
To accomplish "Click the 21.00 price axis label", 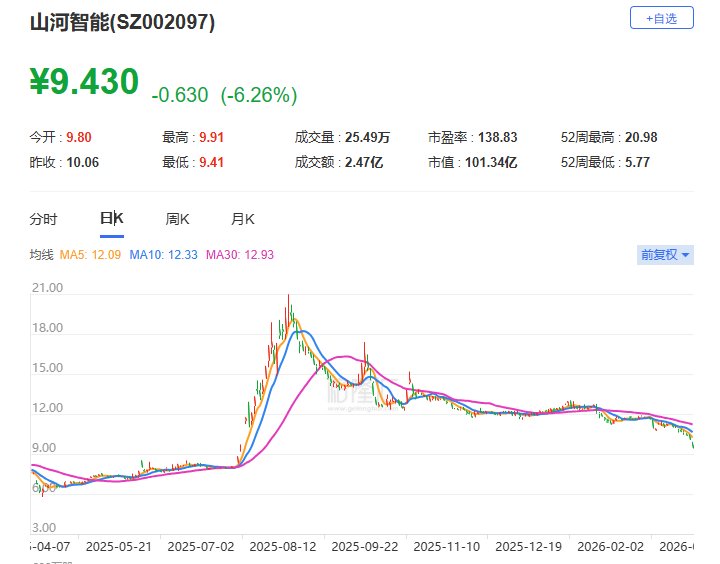I will 47,288.
